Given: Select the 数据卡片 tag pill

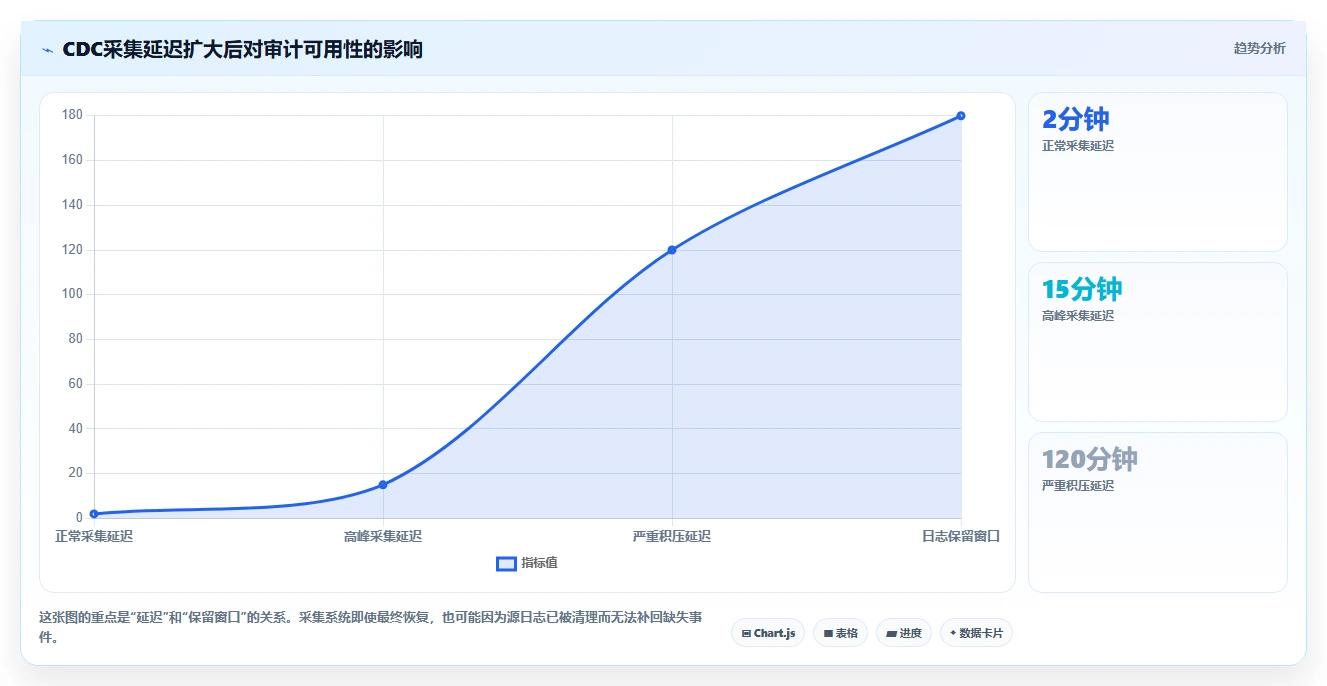Looking at the screenshot, I should point(976,633).
